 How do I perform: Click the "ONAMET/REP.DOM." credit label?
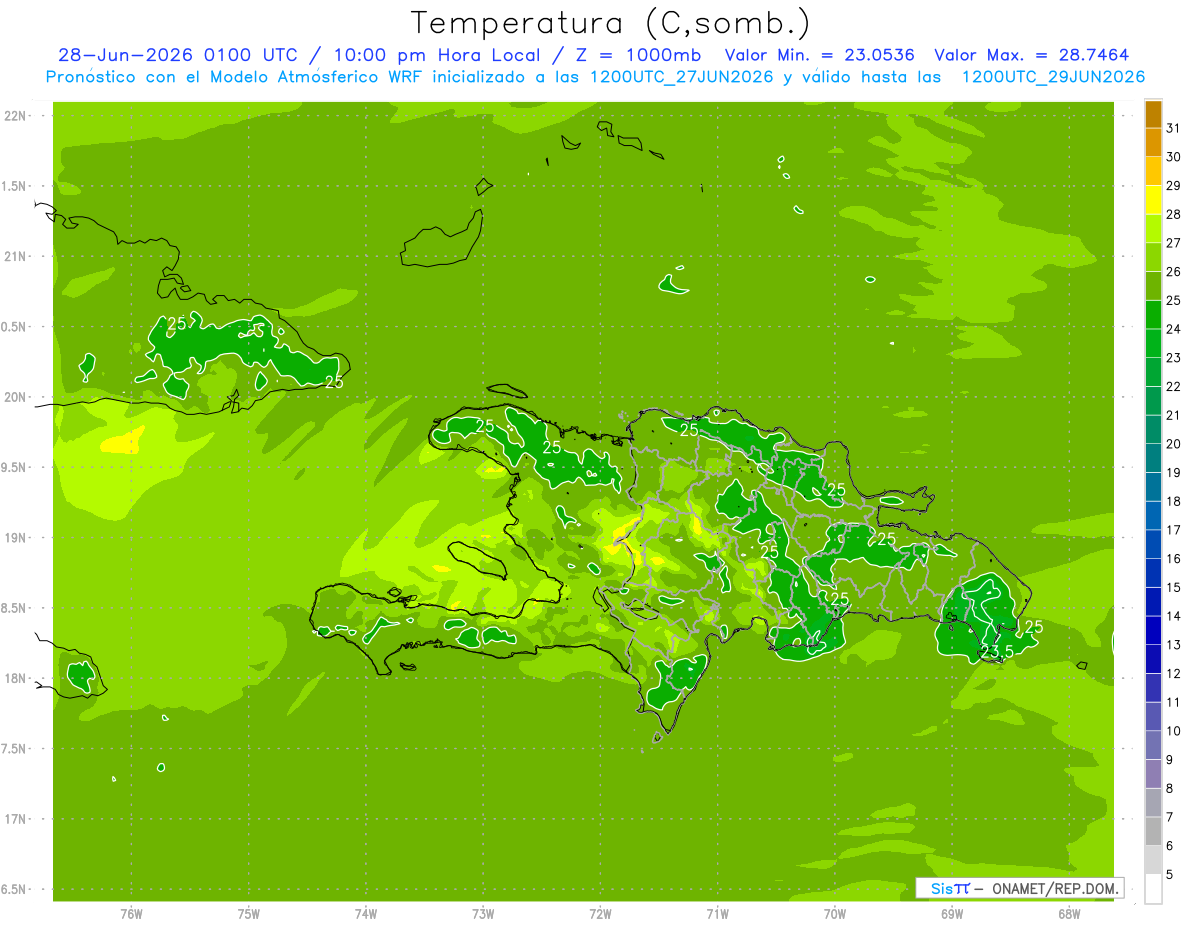pos(1056,888)
